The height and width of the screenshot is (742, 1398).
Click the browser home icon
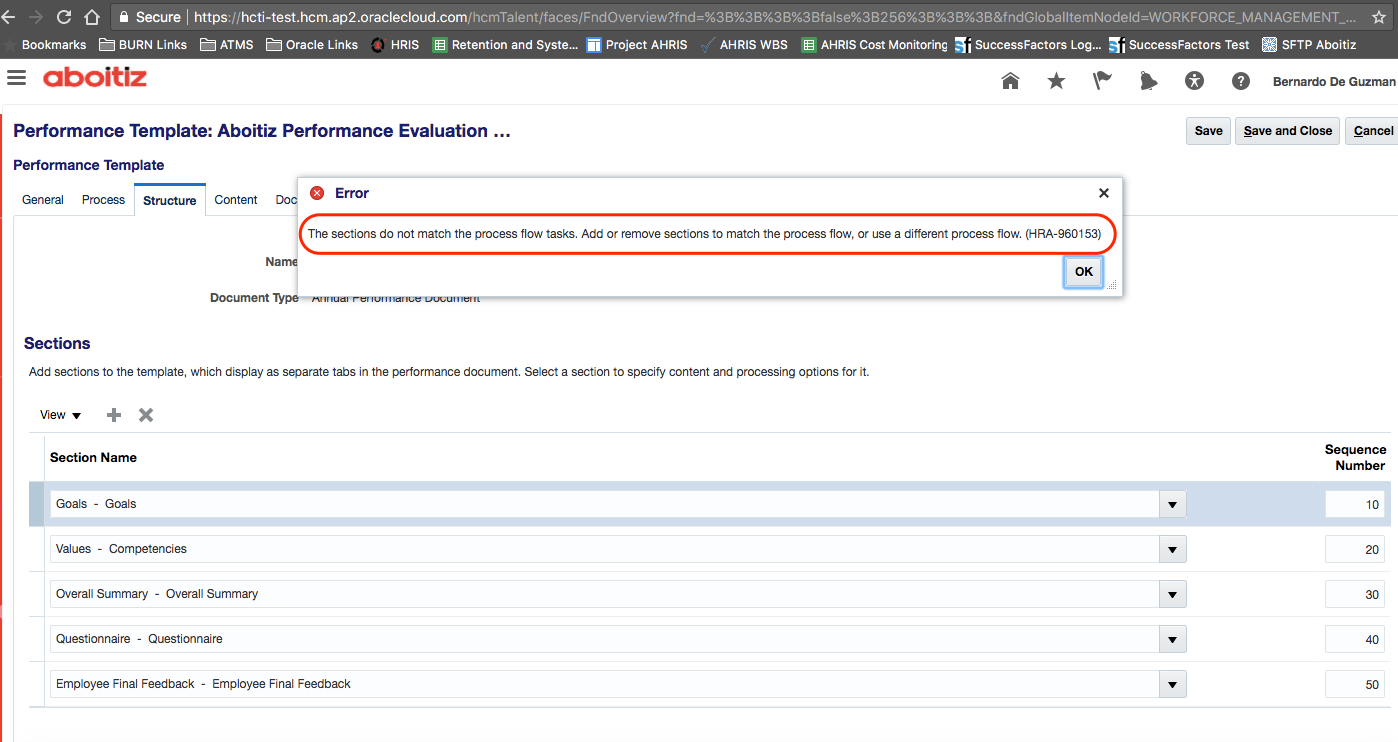coord(92,17)
